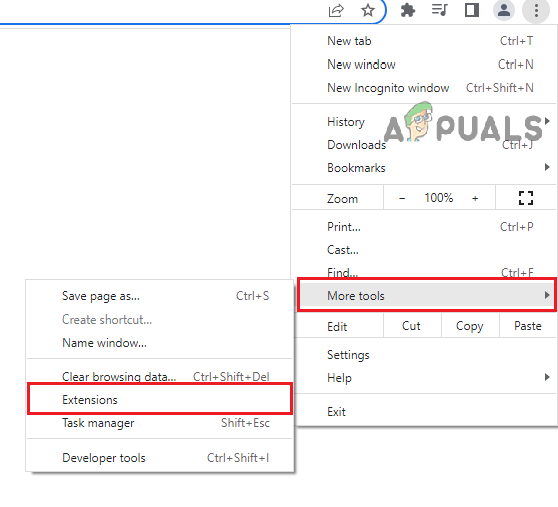The image size is (558, 507).
Task: Select Clear browsing data... in submenu
Action: coord(160,376)
